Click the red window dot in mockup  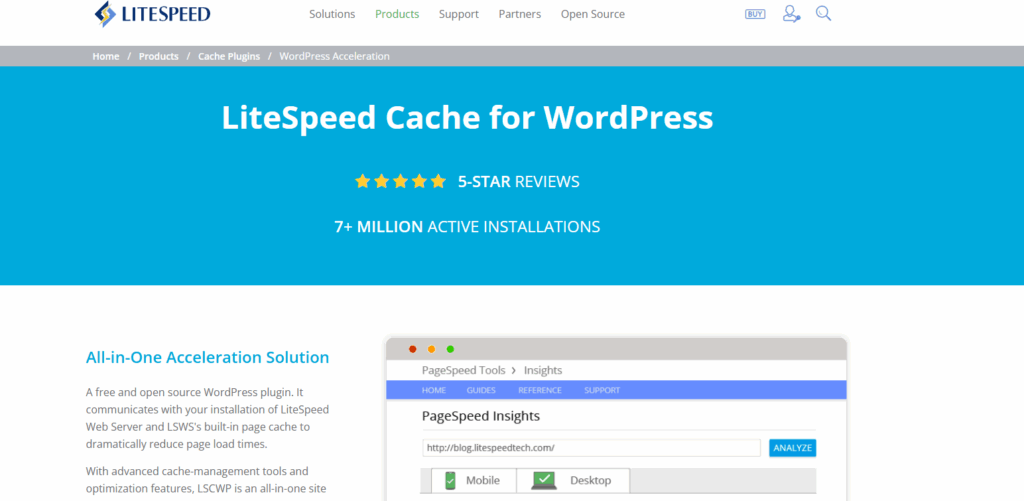click(412, 349)
